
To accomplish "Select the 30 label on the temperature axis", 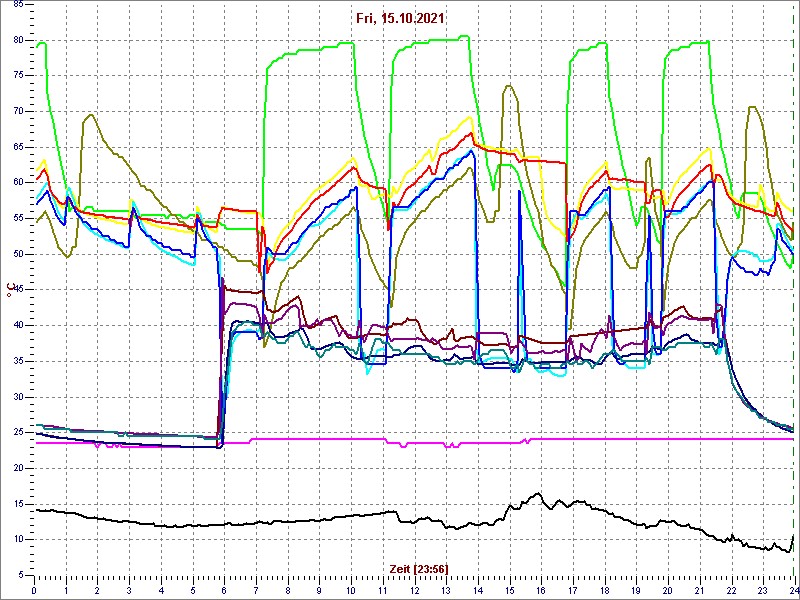I will pyautogui.click(x=16, y=397).
